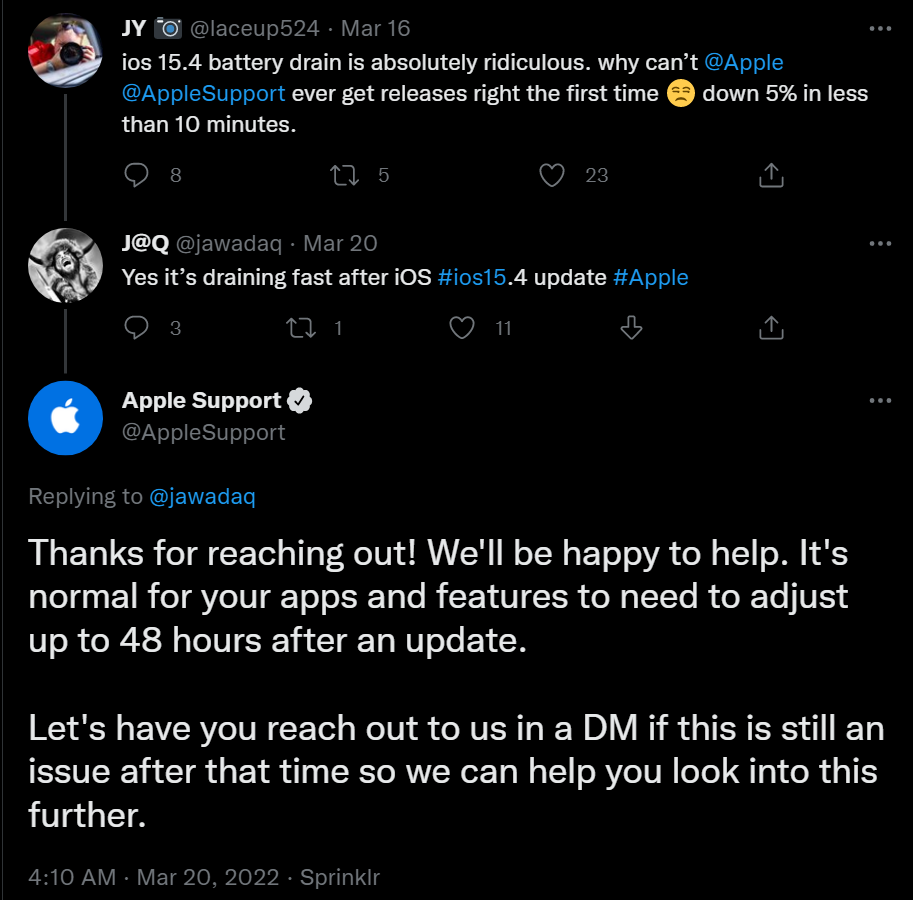Viewport: 913px width, 900px height.
Task: Like JY's battery drain tweet
Action: (x=552, y=175)
